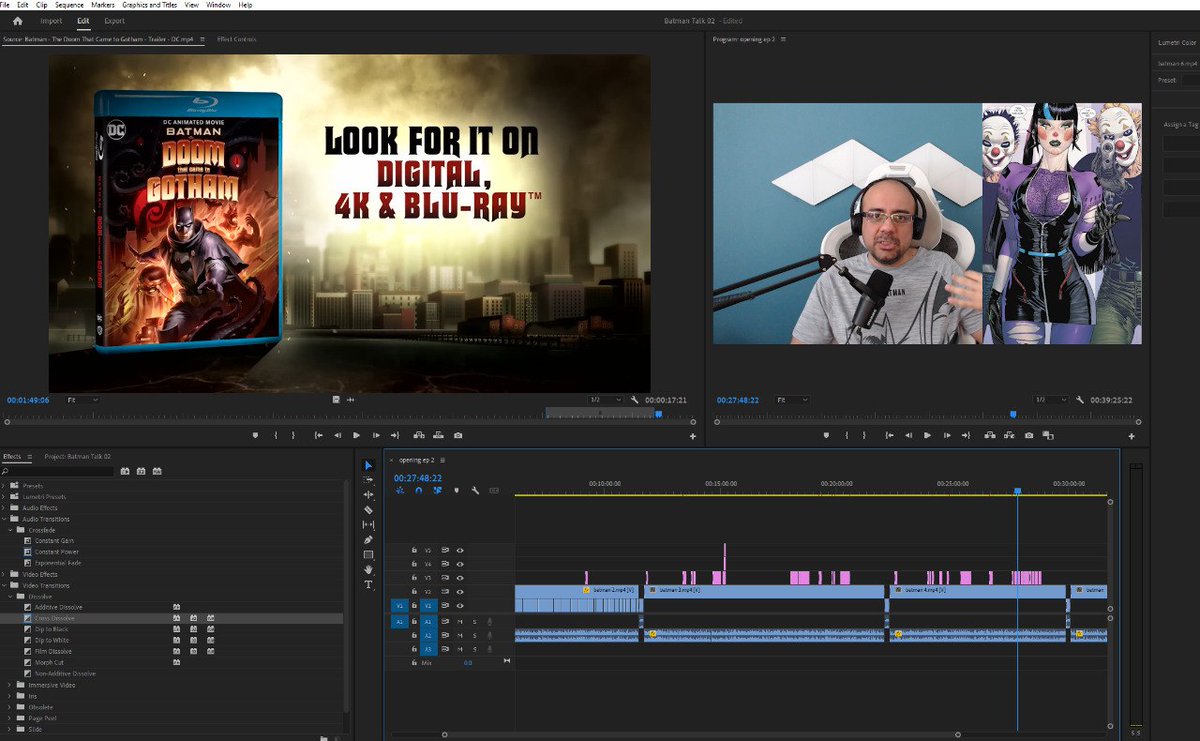Image resolution: width=1200 pixels, height=741 pixels.
Task: Open timeline display settings wrench
Action: pos(475,490)
